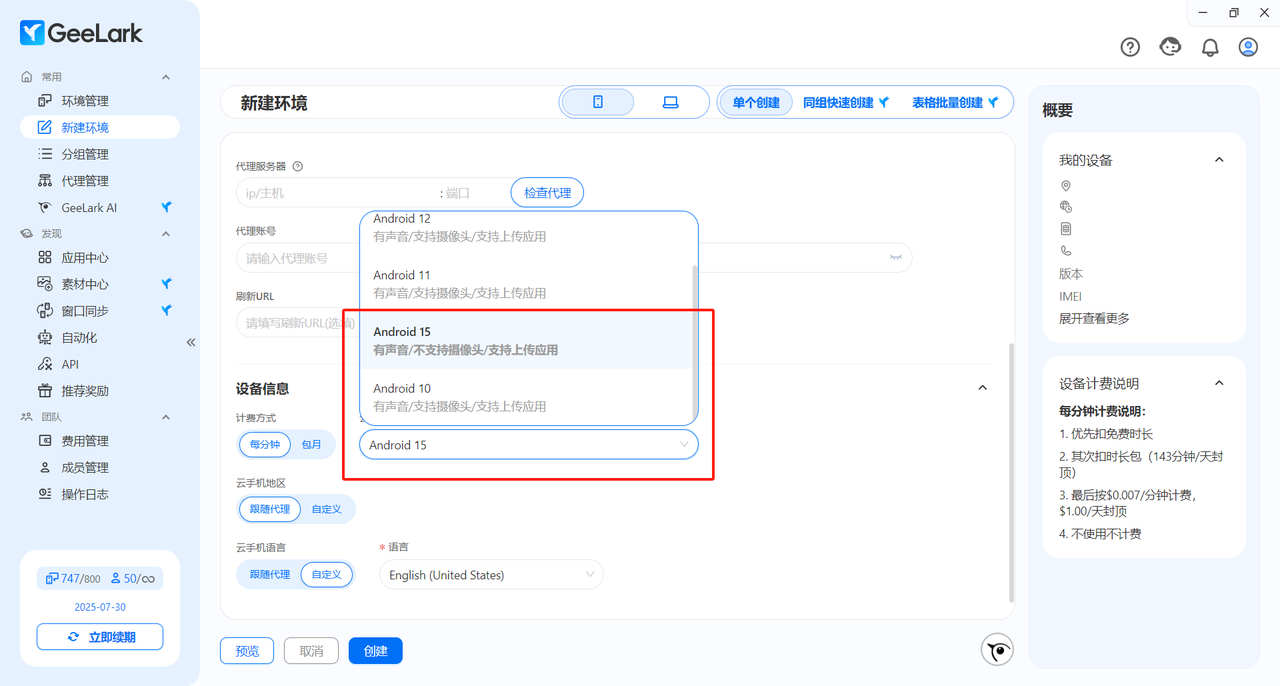Open the customer support face icon
The height and width of the screenshot is (686, 1280).
click(x=1170, y=47)
